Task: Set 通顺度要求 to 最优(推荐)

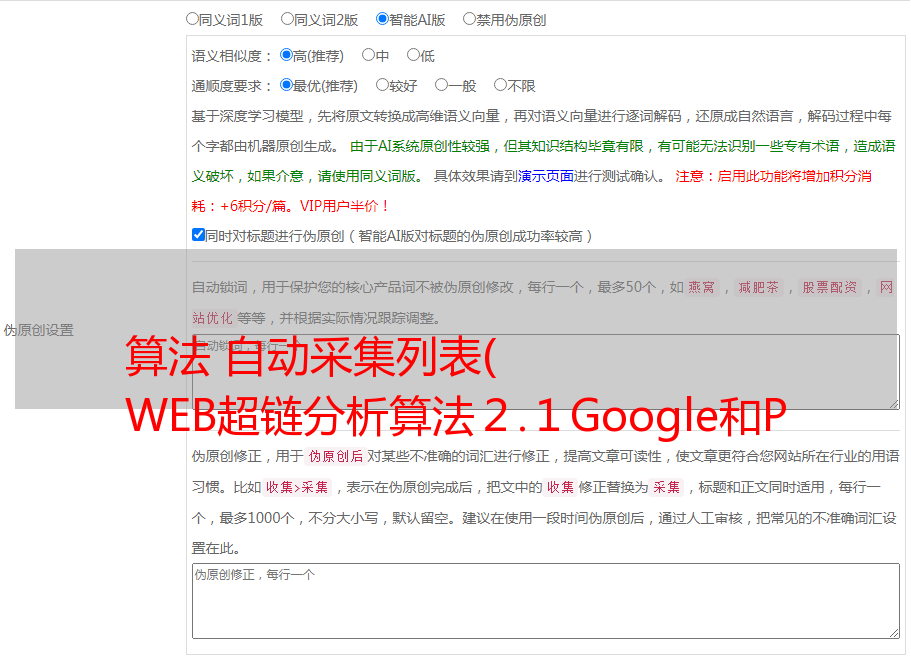Action: 286,85
